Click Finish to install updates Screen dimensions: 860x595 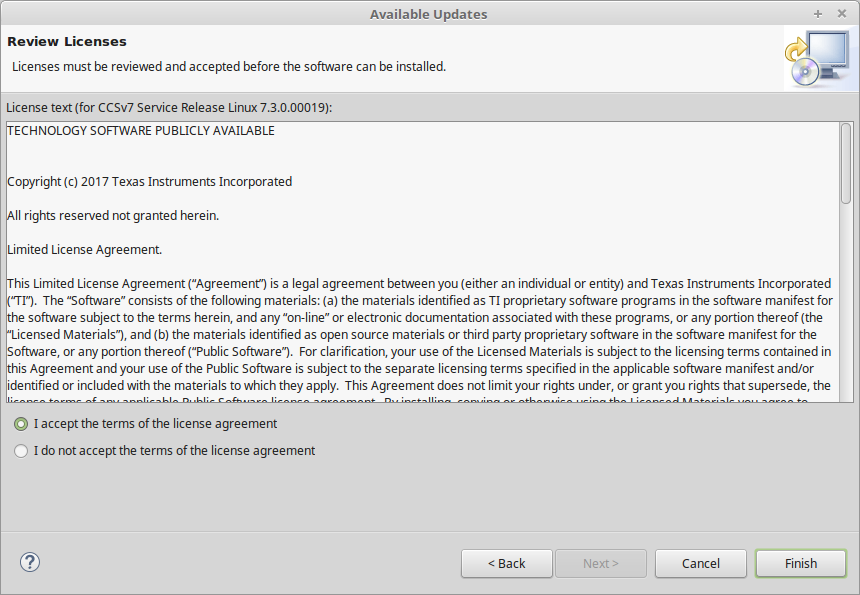(800, 563)
